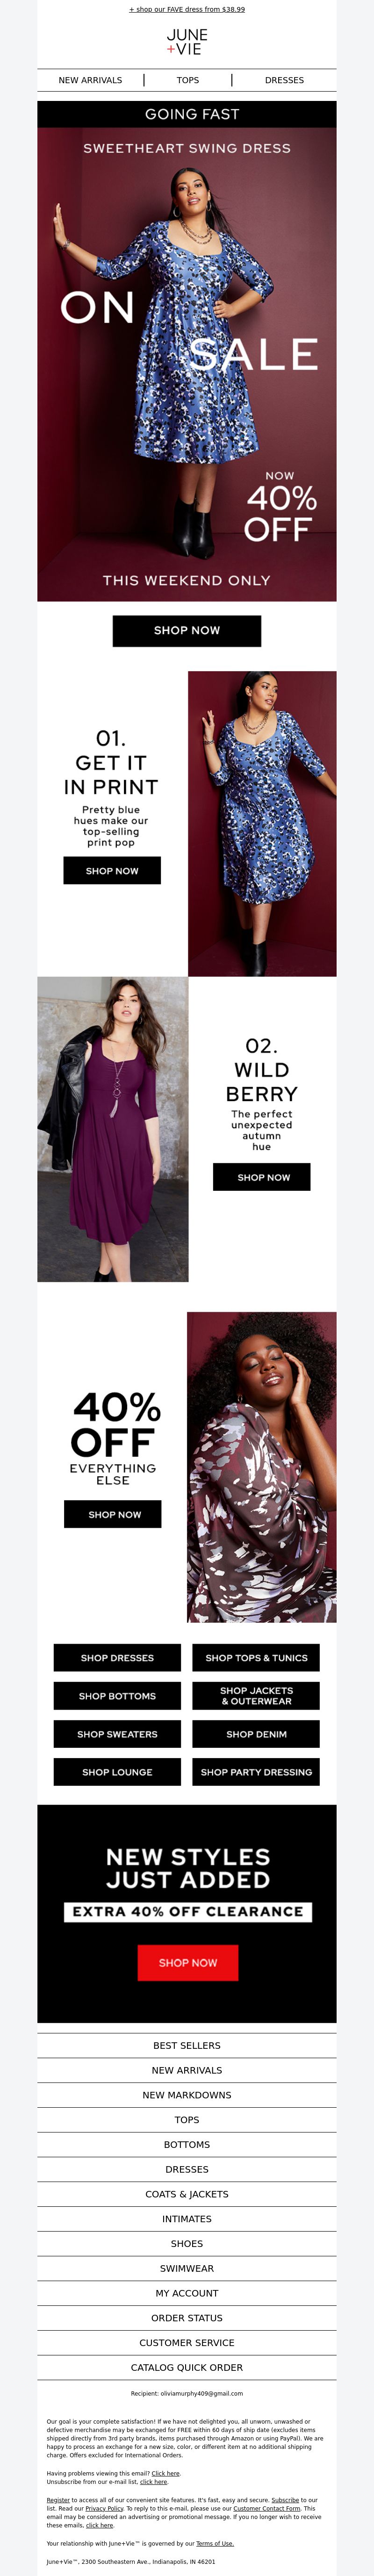Click the SHOP JACKETS & OUTERWEAR button

(x=256, y=1696)
